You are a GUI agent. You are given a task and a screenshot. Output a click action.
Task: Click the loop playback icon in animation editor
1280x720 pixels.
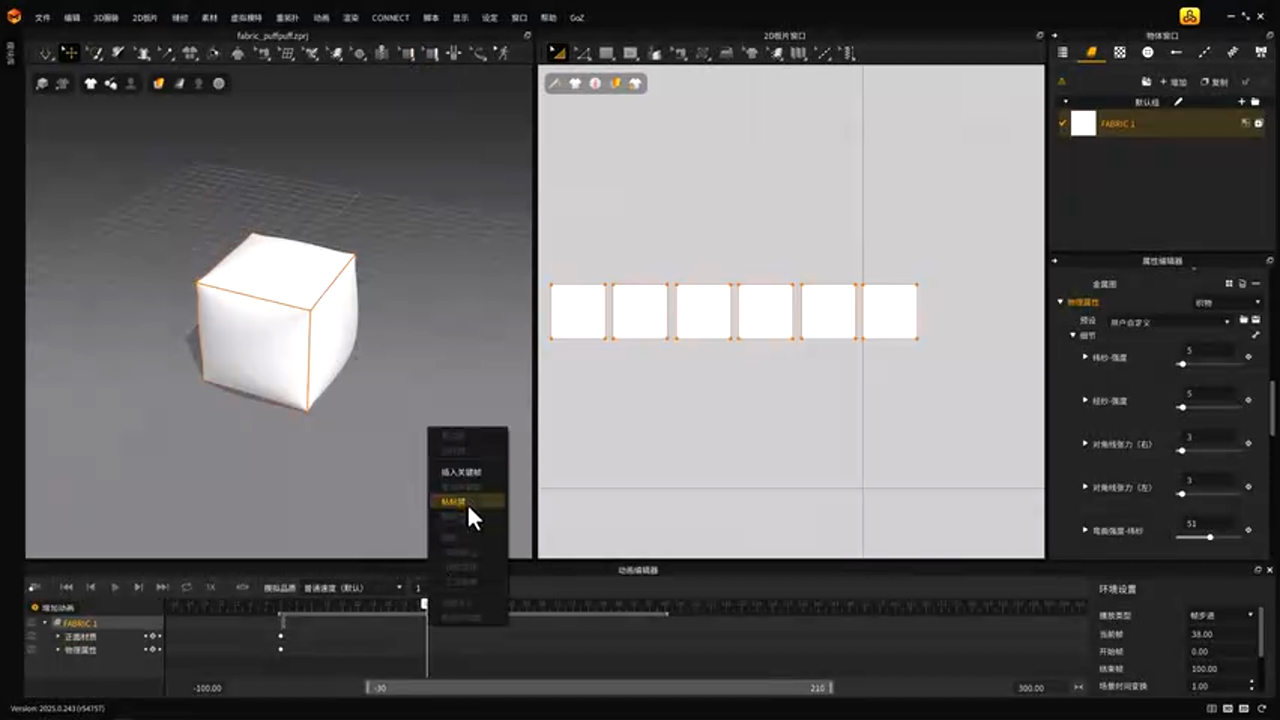click(186, 587)
